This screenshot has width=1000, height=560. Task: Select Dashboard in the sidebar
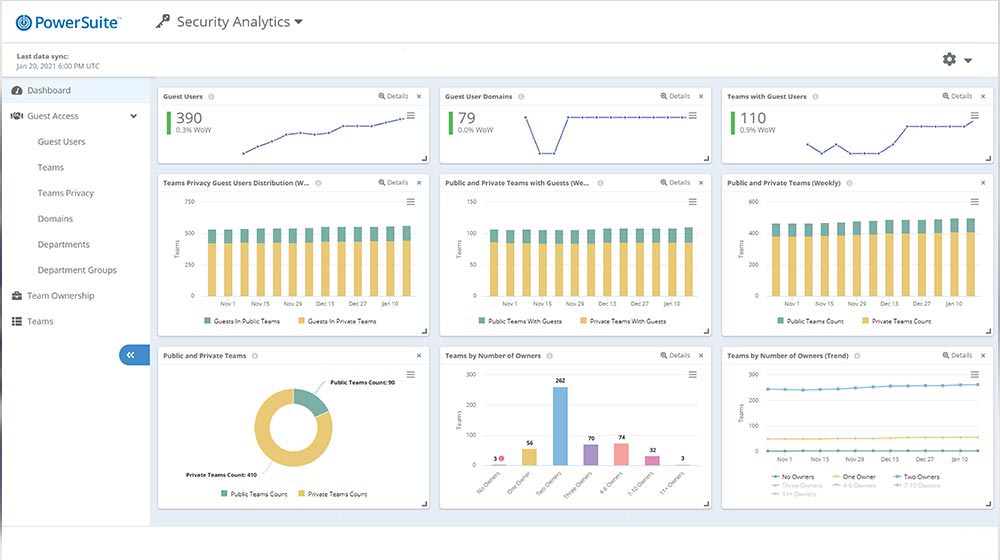pos(48,90)
